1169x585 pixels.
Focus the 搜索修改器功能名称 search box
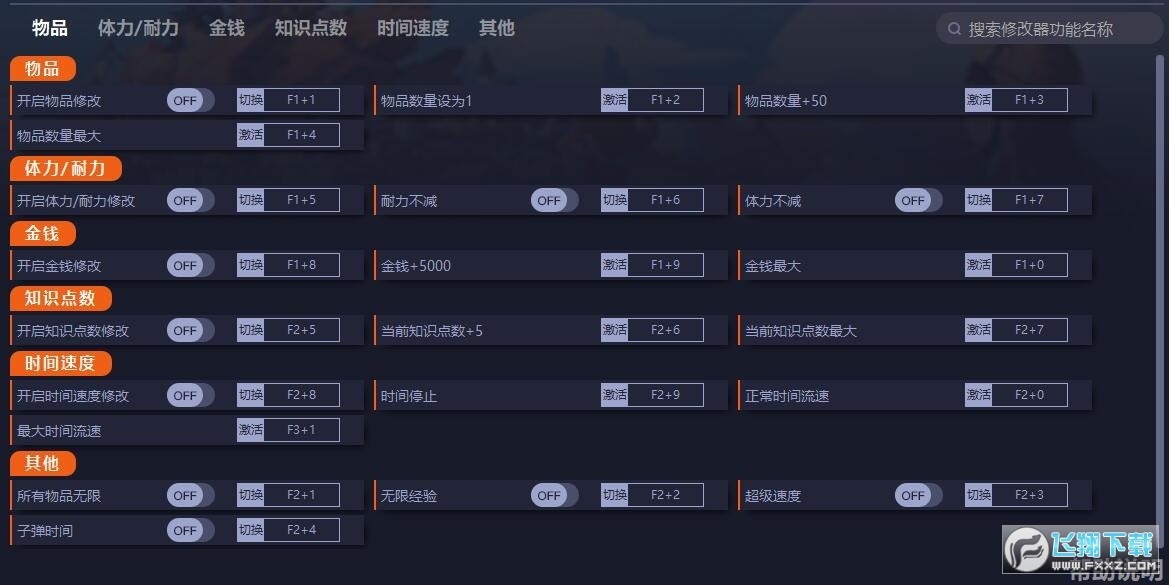pyautogui.click(x=1047, y=29)
